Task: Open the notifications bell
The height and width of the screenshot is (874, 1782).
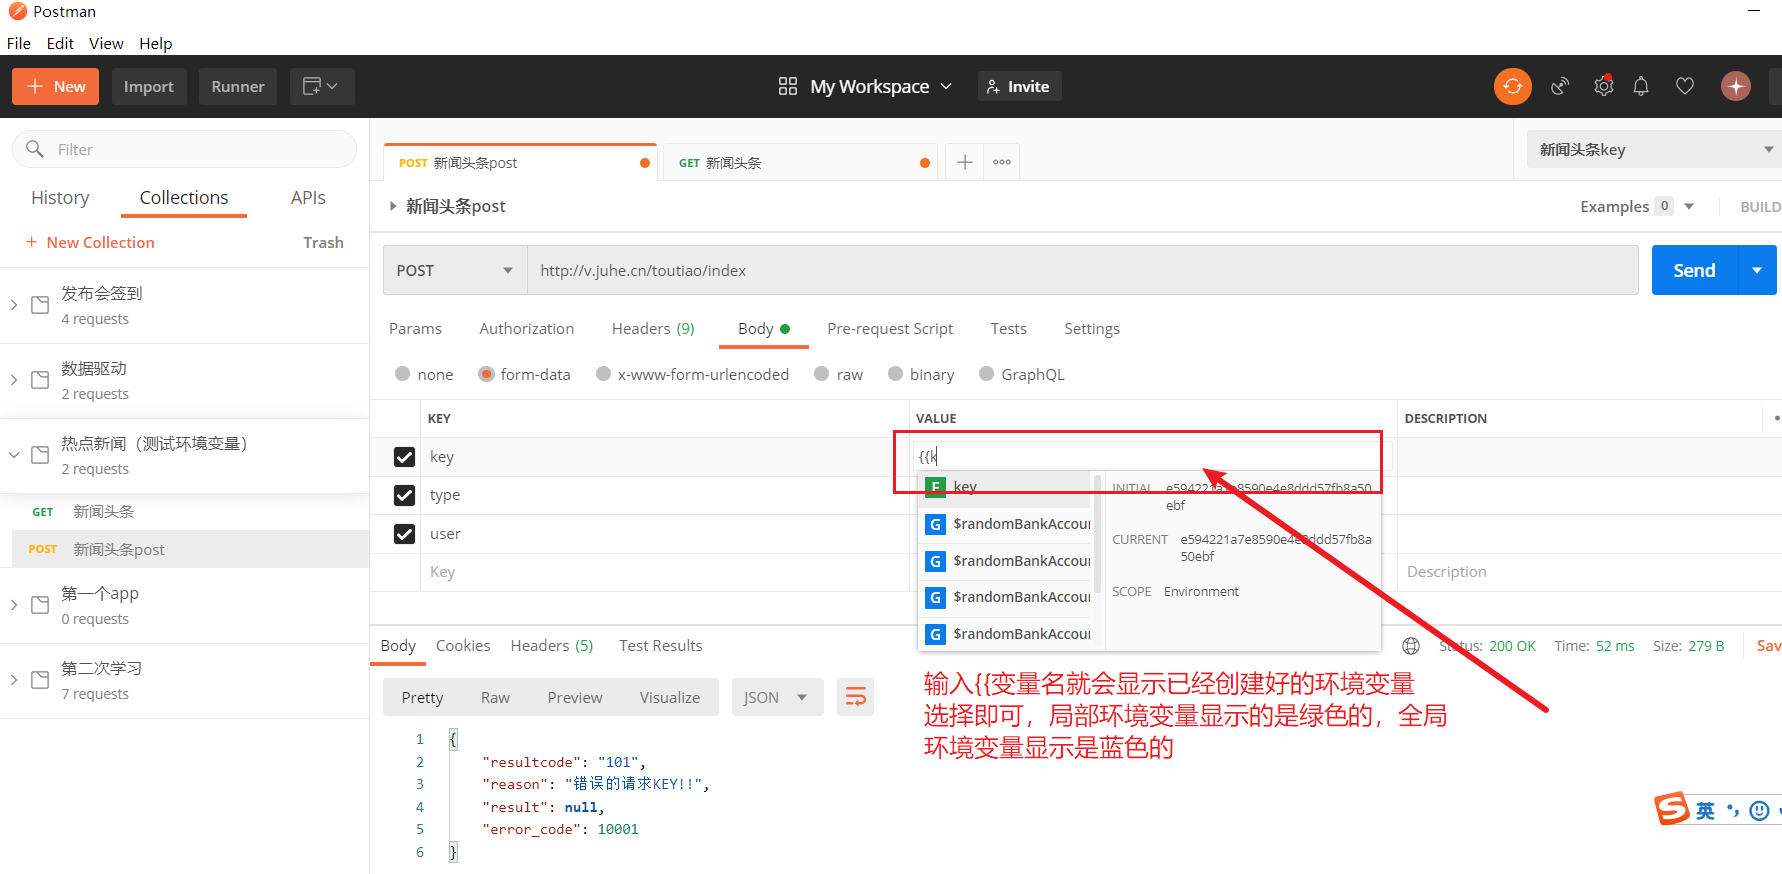Action: click(1641, 86)
